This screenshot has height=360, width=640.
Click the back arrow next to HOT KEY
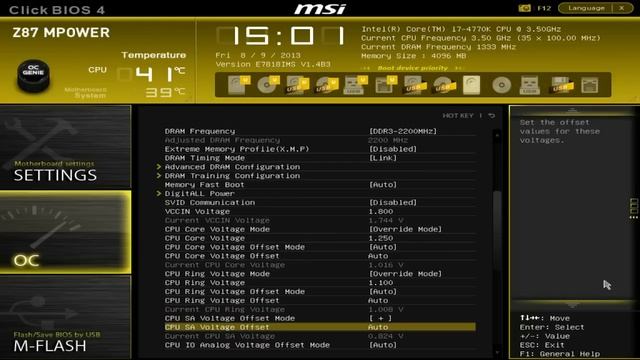(491, 116)
